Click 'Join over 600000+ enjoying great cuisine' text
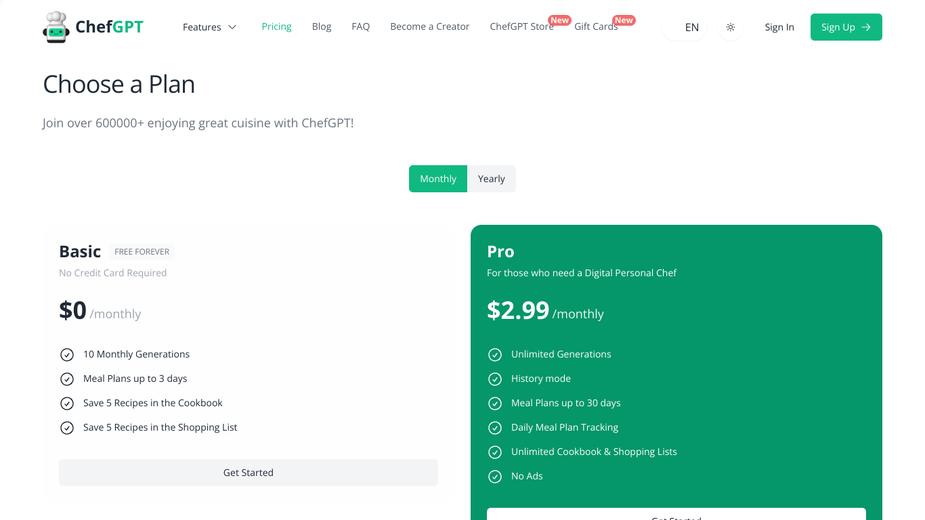This screenshot has width=925, height=520. 198,123
